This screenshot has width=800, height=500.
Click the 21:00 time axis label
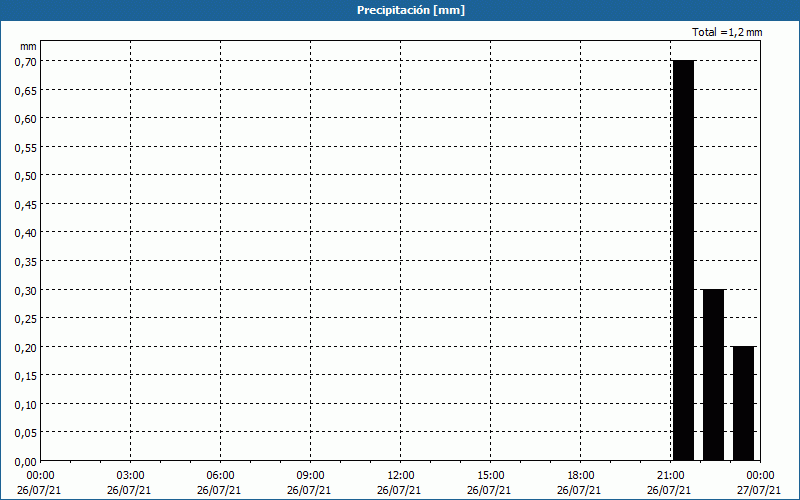[x=670, y=475]
